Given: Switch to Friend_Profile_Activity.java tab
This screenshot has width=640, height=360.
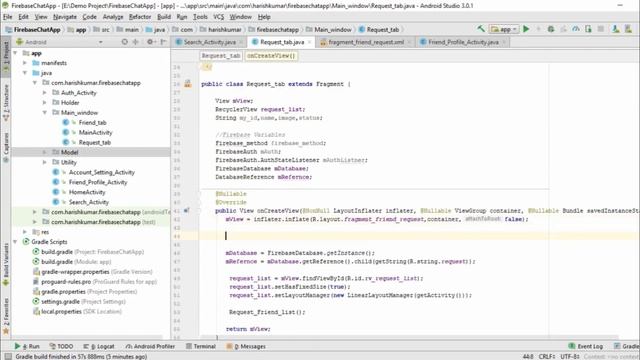Looking at the screenshot, I should (463, 42).
